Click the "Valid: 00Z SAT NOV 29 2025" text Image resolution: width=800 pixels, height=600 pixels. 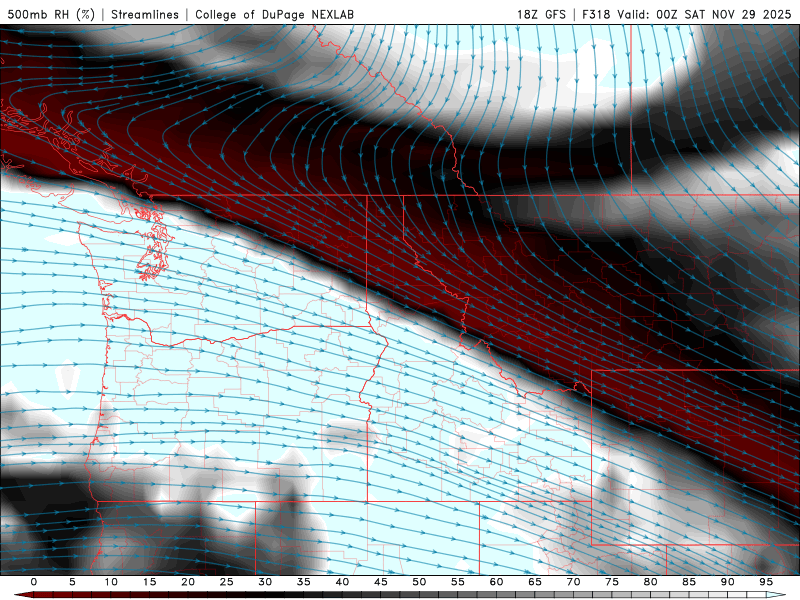pos(704,14)
